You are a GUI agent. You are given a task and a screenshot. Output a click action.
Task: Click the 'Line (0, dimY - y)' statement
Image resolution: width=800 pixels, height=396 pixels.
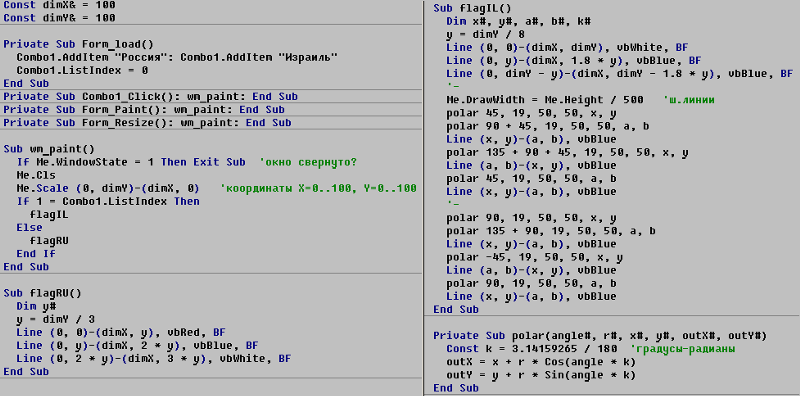coord(619,74)
